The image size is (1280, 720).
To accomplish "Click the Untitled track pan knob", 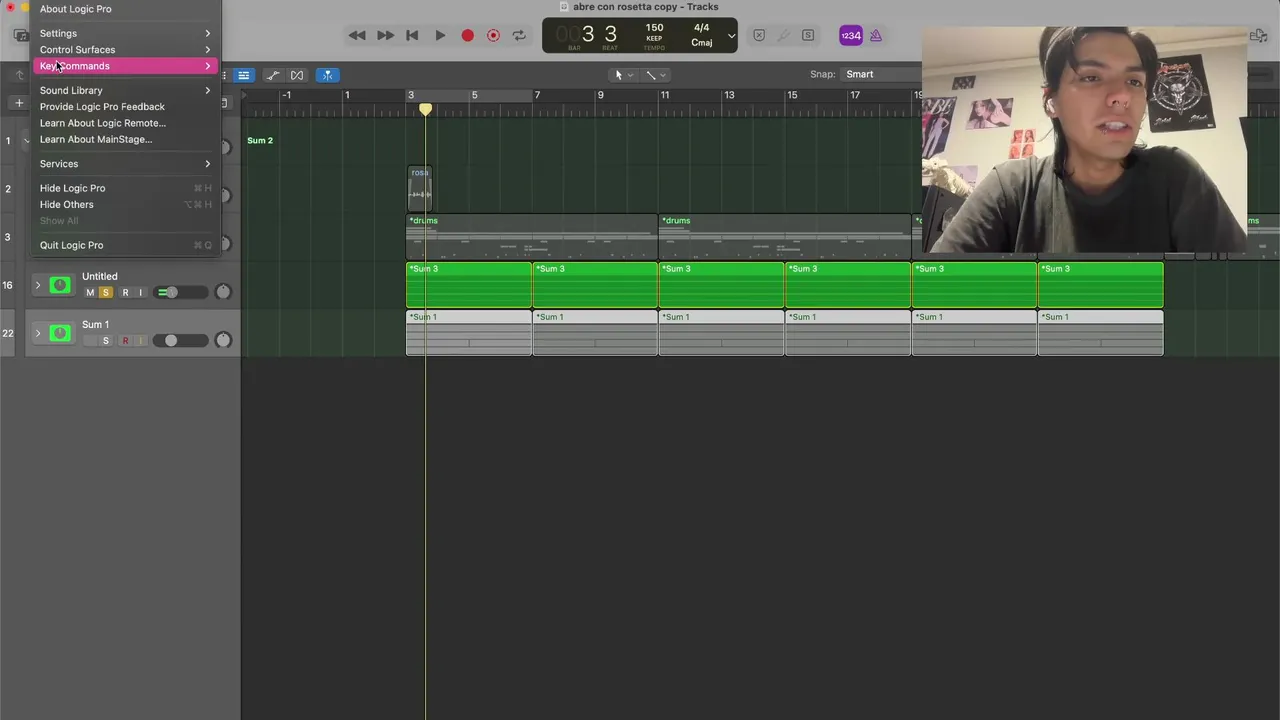I will click(x=223, y=292).
